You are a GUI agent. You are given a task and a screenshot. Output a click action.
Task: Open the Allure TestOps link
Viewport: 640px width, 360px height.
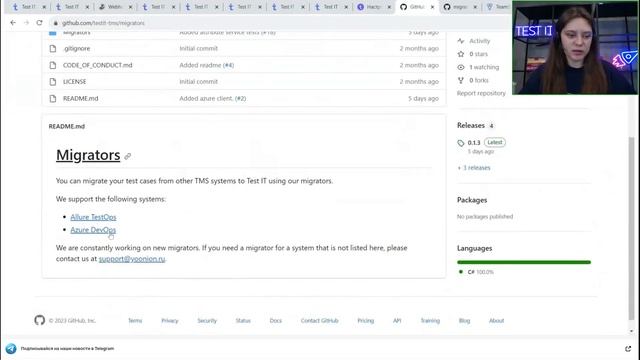point(93,217)
